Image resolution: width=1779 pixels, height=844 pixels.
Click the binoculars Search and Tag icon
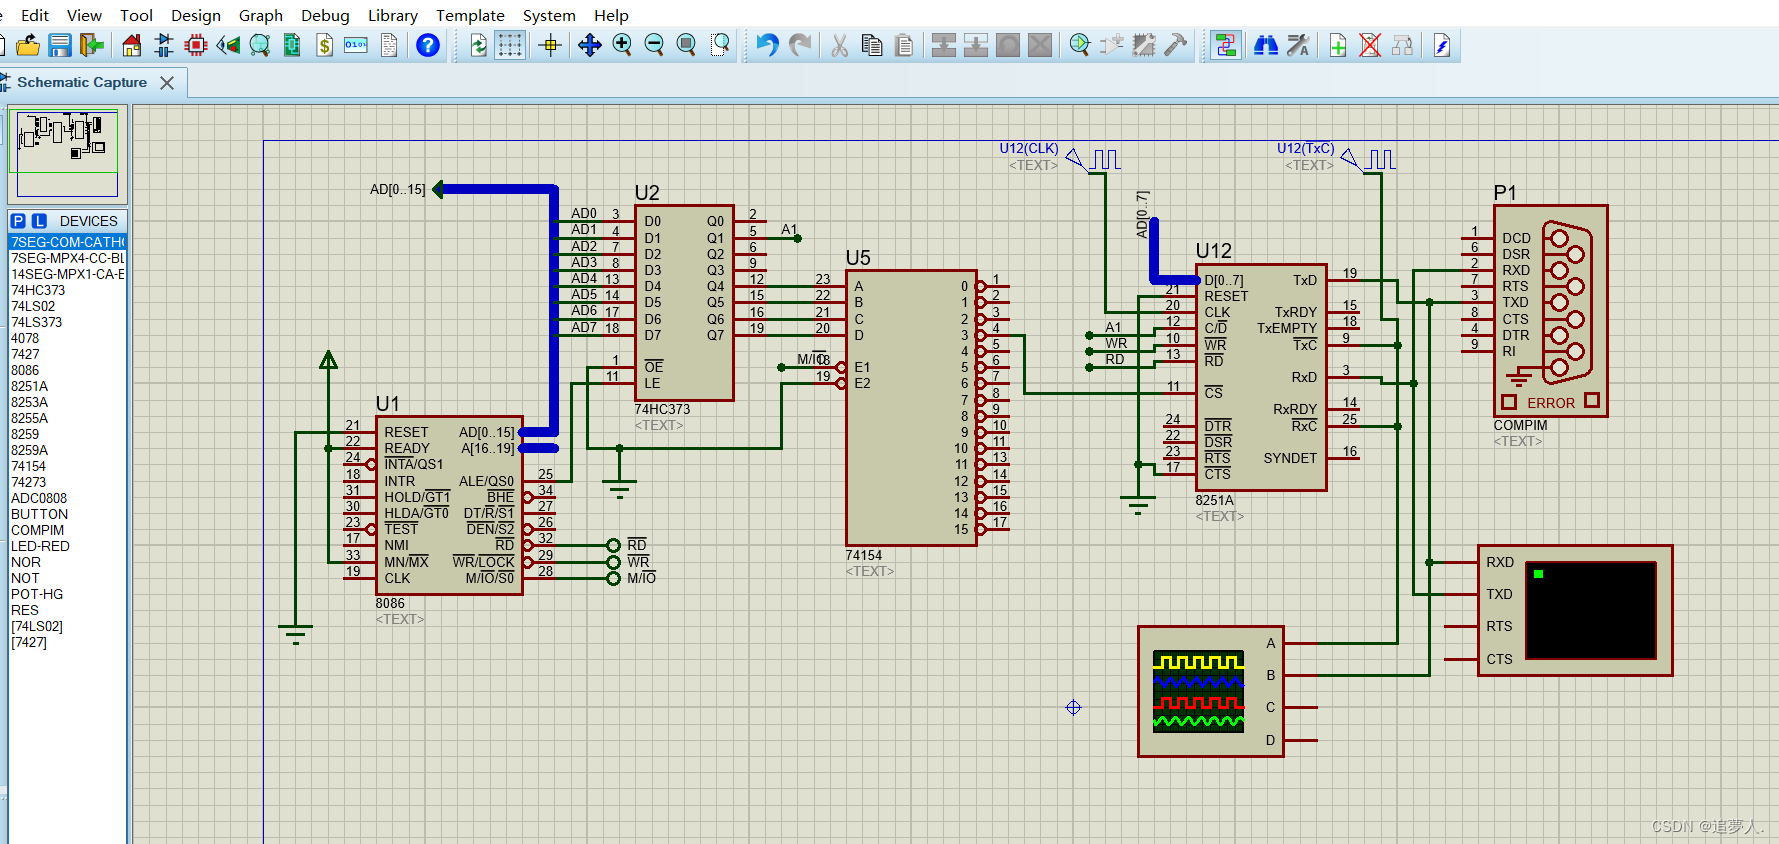pos(1266,45)
